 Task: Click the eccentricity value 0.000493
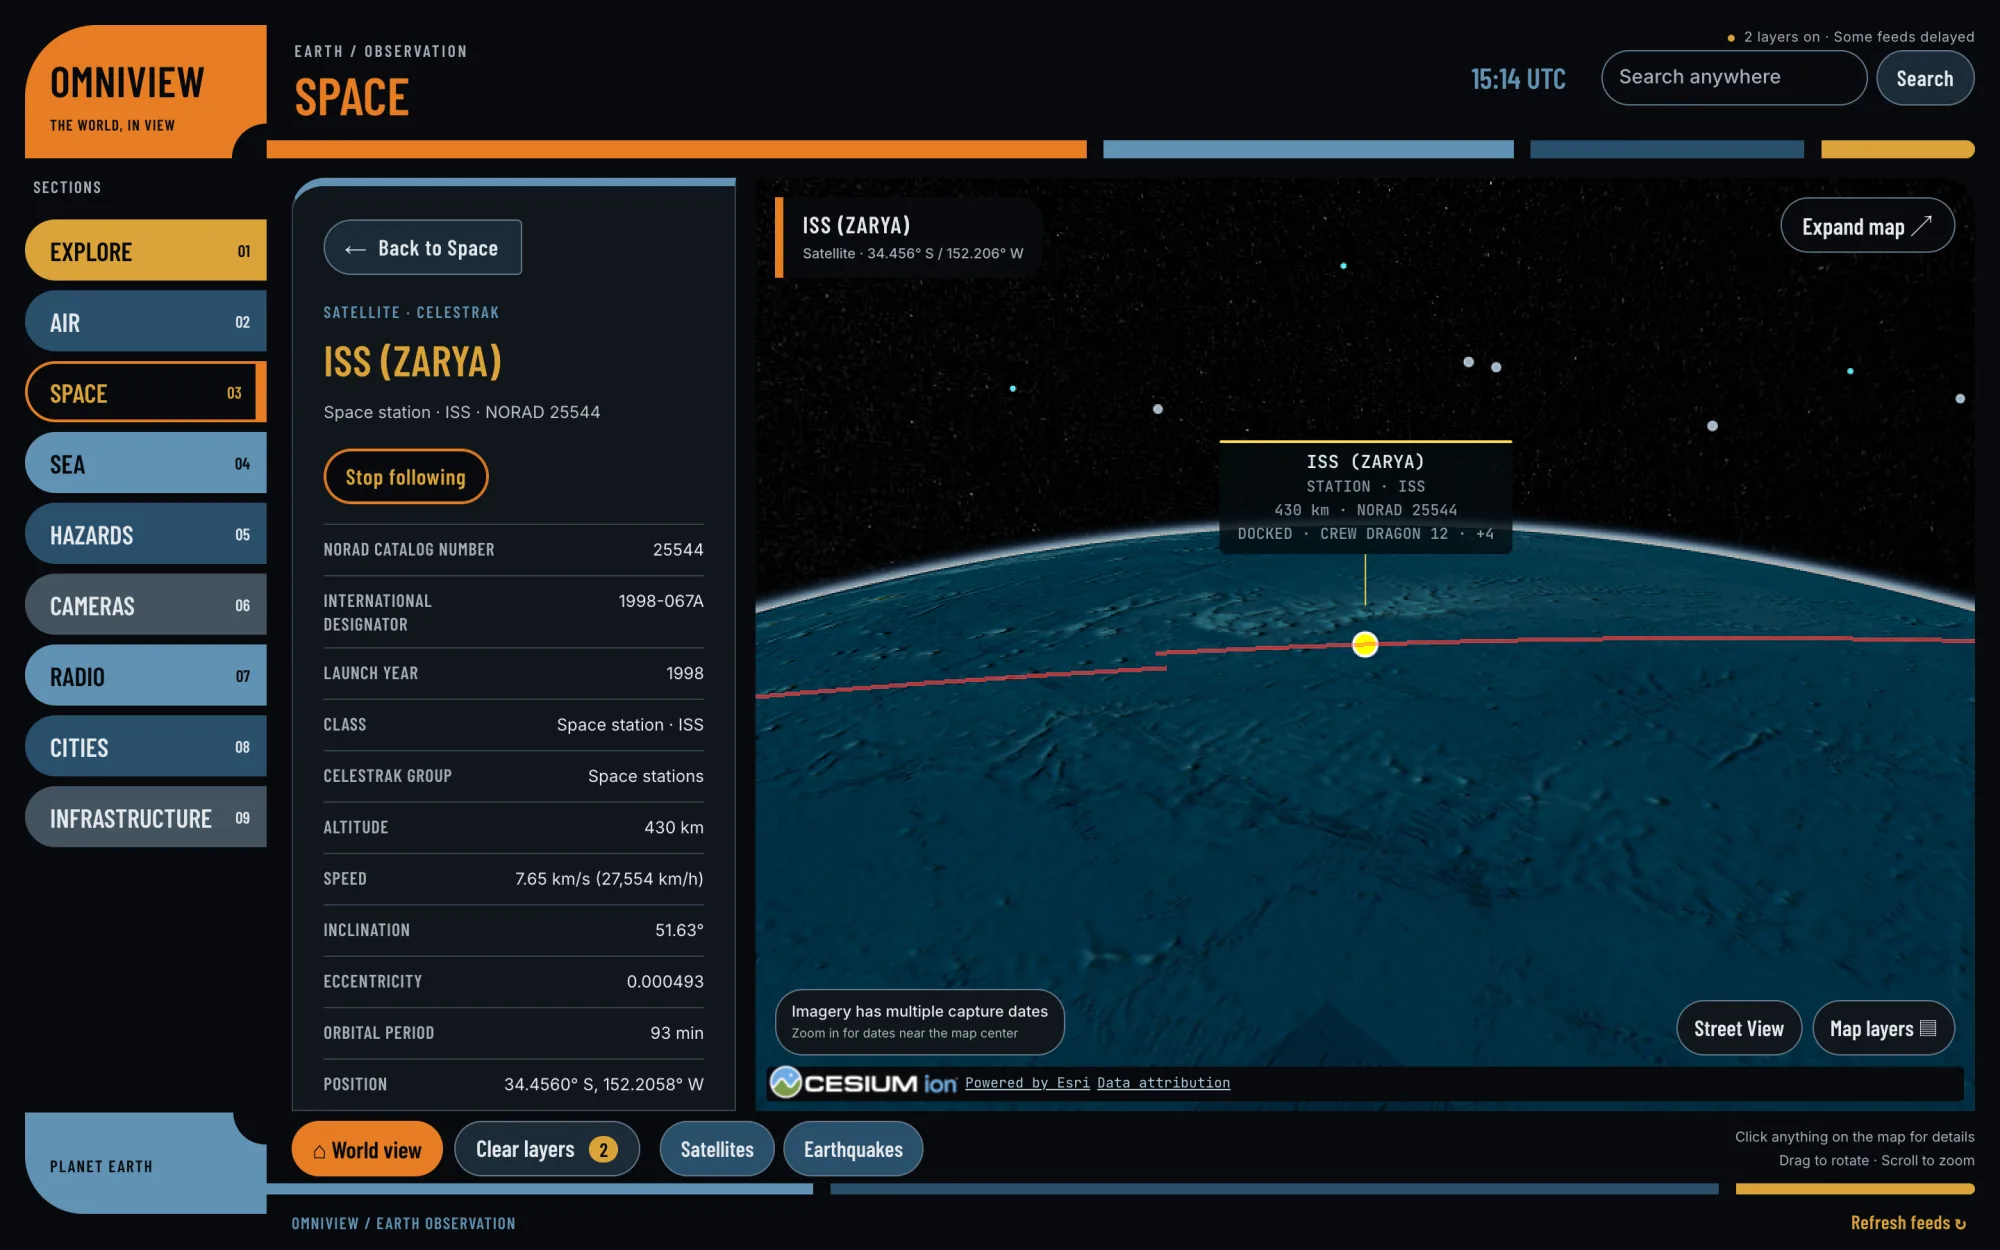tap(665, 982)
